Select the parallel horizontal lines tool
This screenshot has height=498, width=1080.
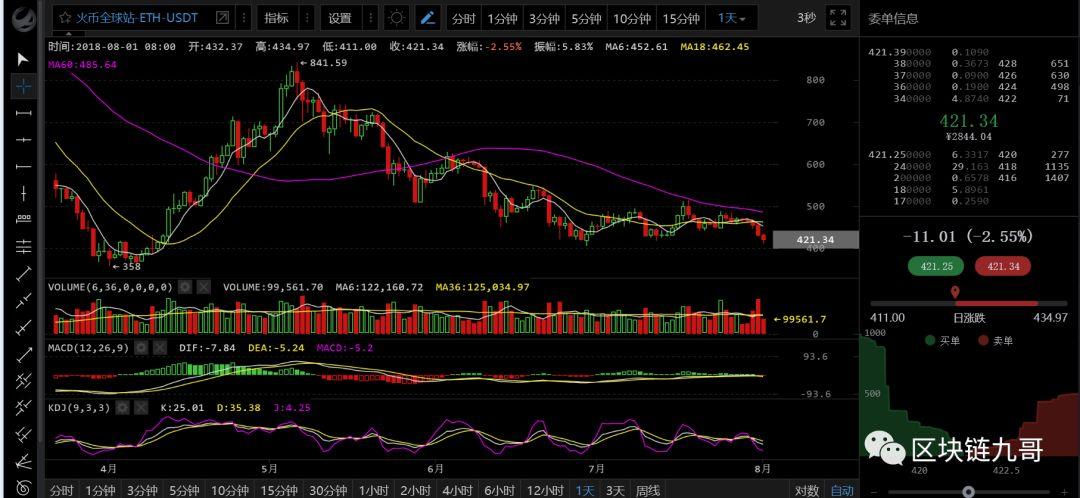pyautogui.click(x=23, y=246)
